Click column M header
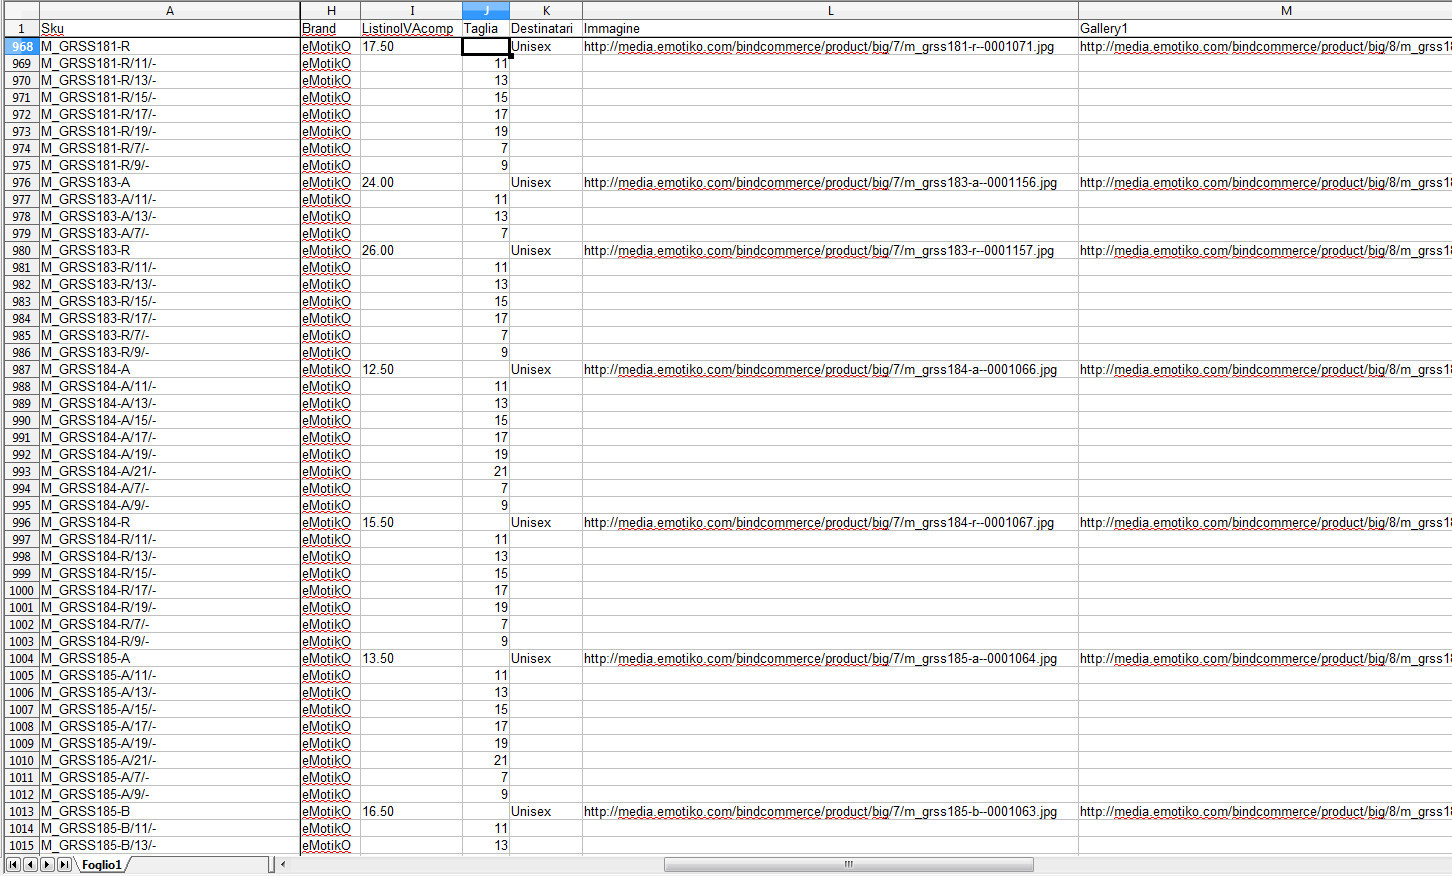 [x=1285, y=10]
